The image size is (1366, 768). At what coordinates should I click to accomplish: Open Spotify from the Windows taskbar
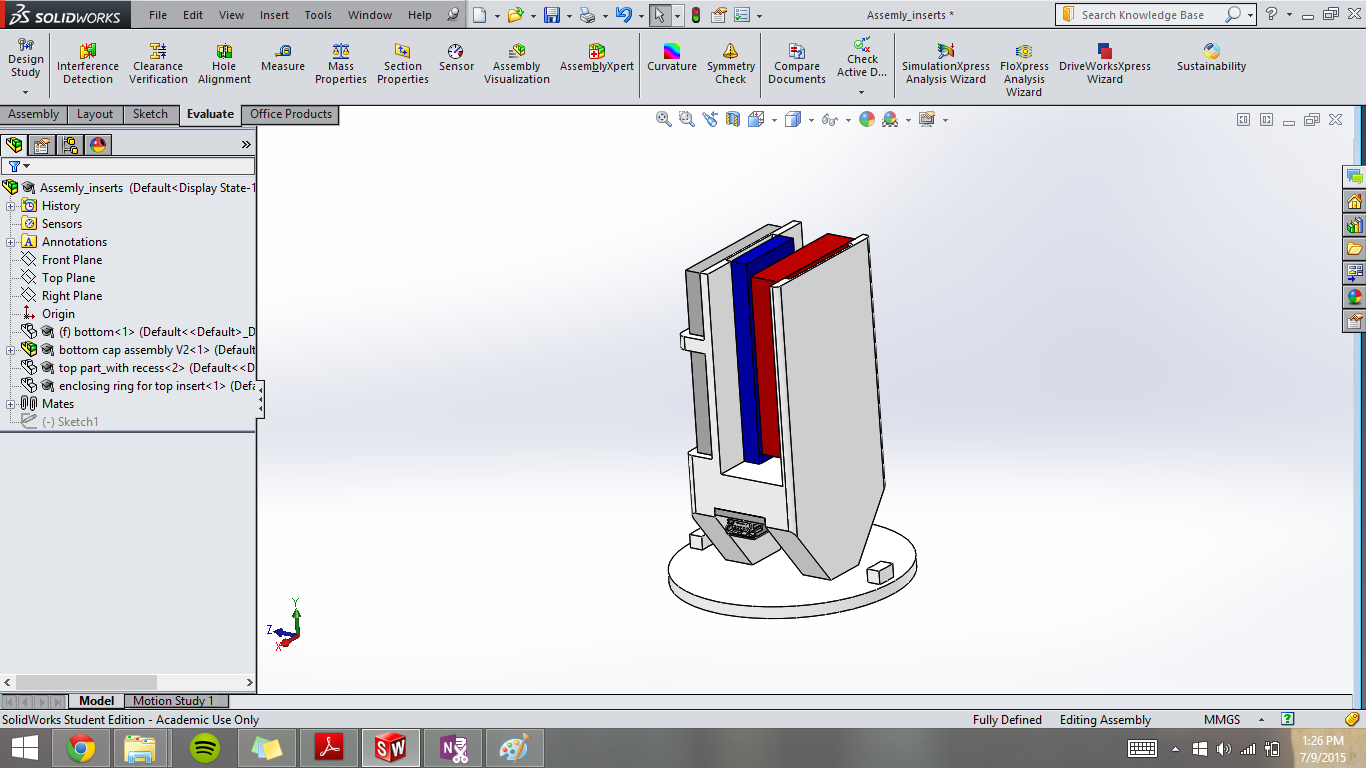pos(205,748)
